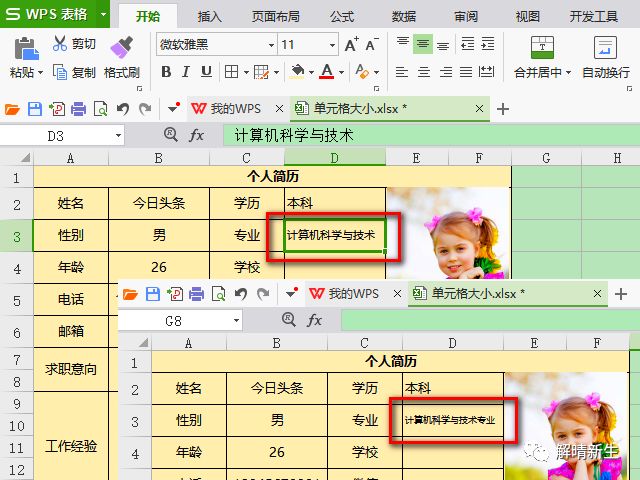Decrease font size with the A- icon
This screenshot has width=640, height=480.
[371, 44]
